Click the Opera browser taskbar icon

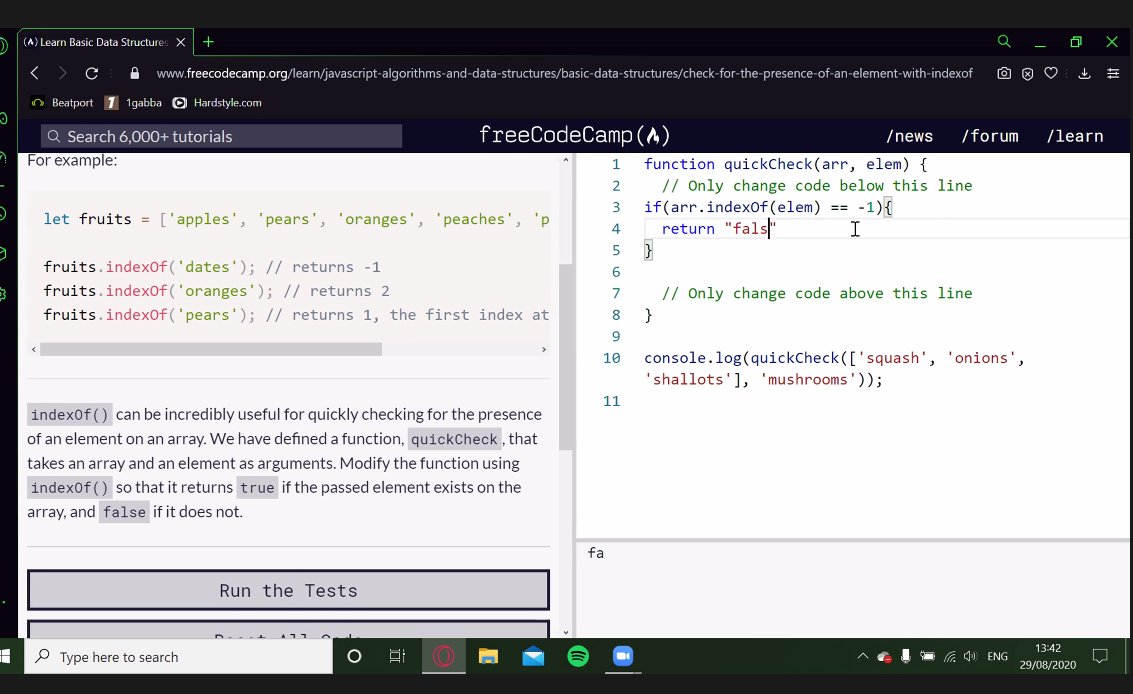tap(444, 656)
